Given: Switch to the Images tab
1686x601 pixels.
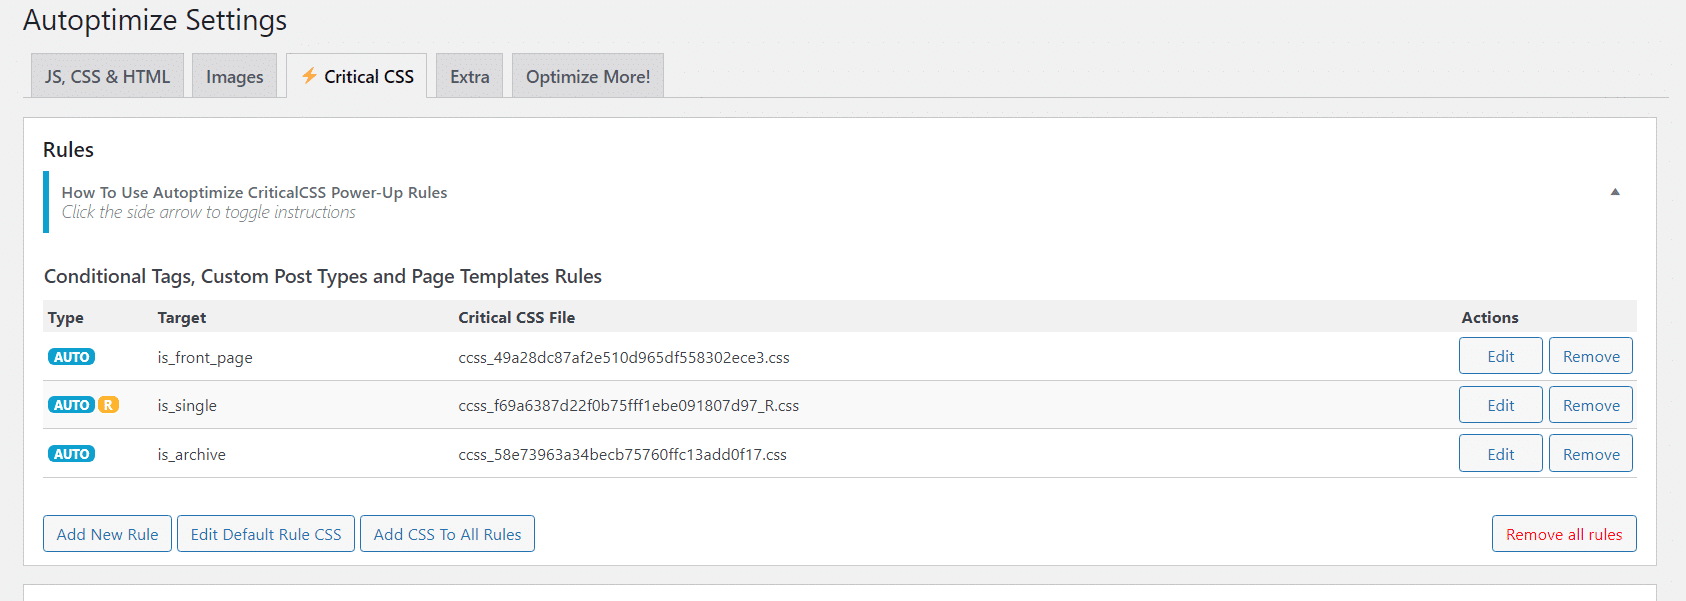Looking at the screenshot, I should 235,76.
